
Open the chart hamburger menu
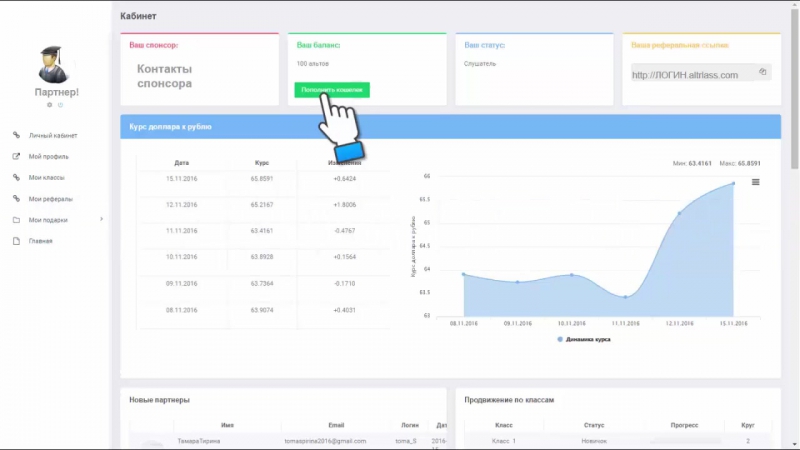756,181
